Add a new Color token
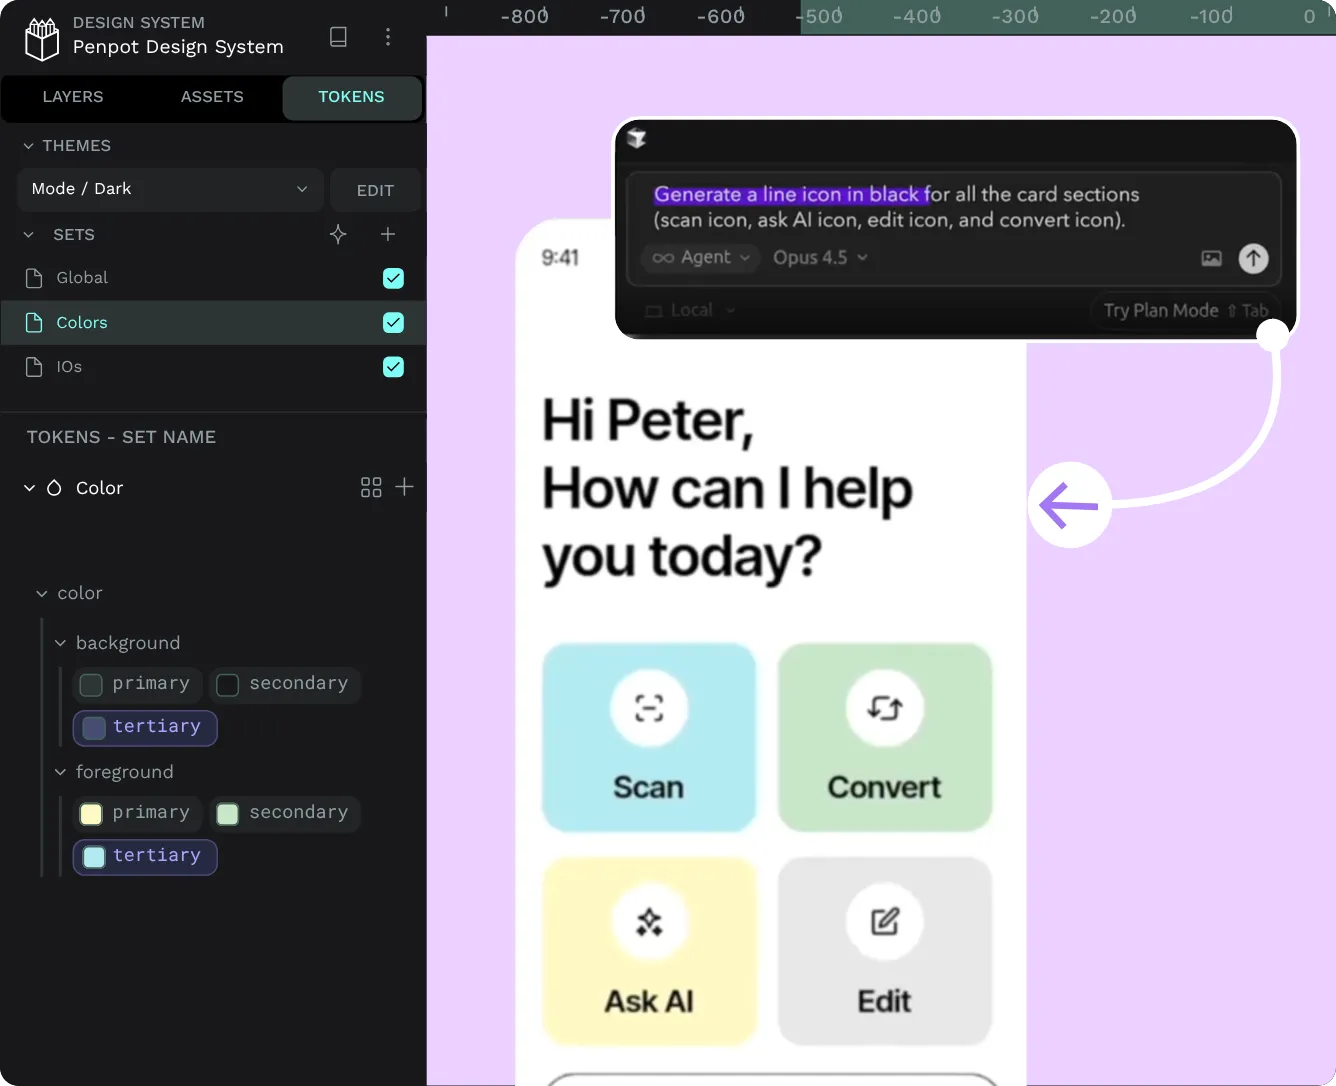The width and height of the screenshot is (1336, 1086). [x=404, y=487]
